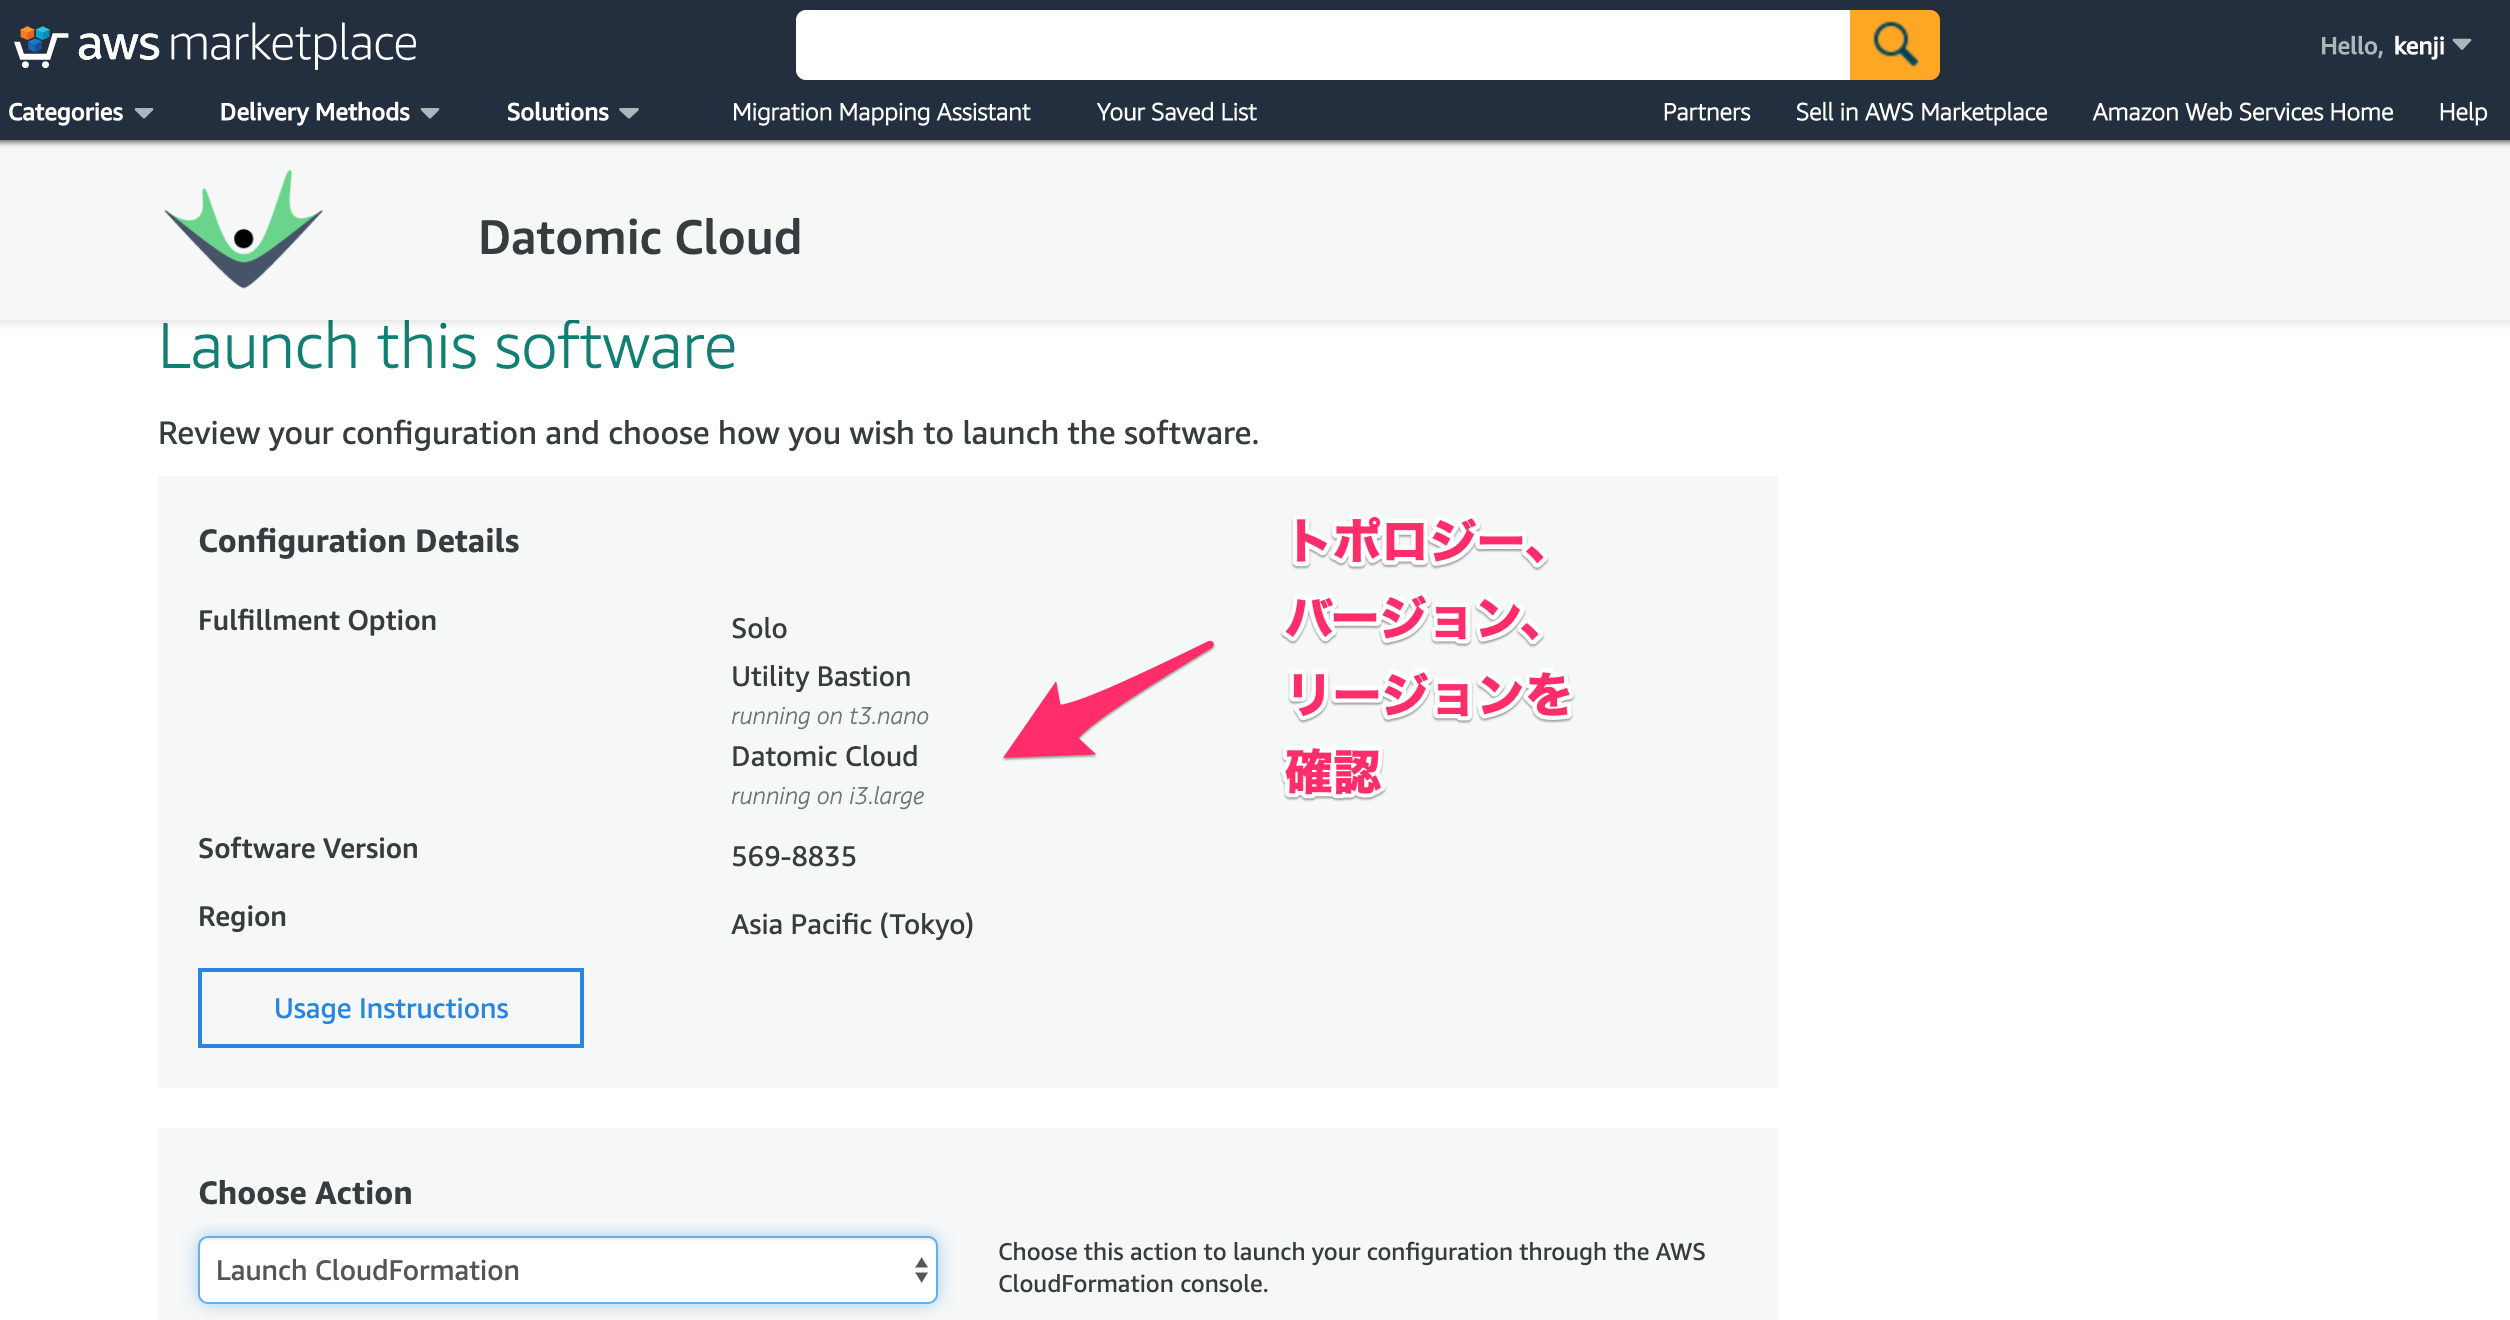Go to Amazon Web Services Home

(x=2243, y=112)
